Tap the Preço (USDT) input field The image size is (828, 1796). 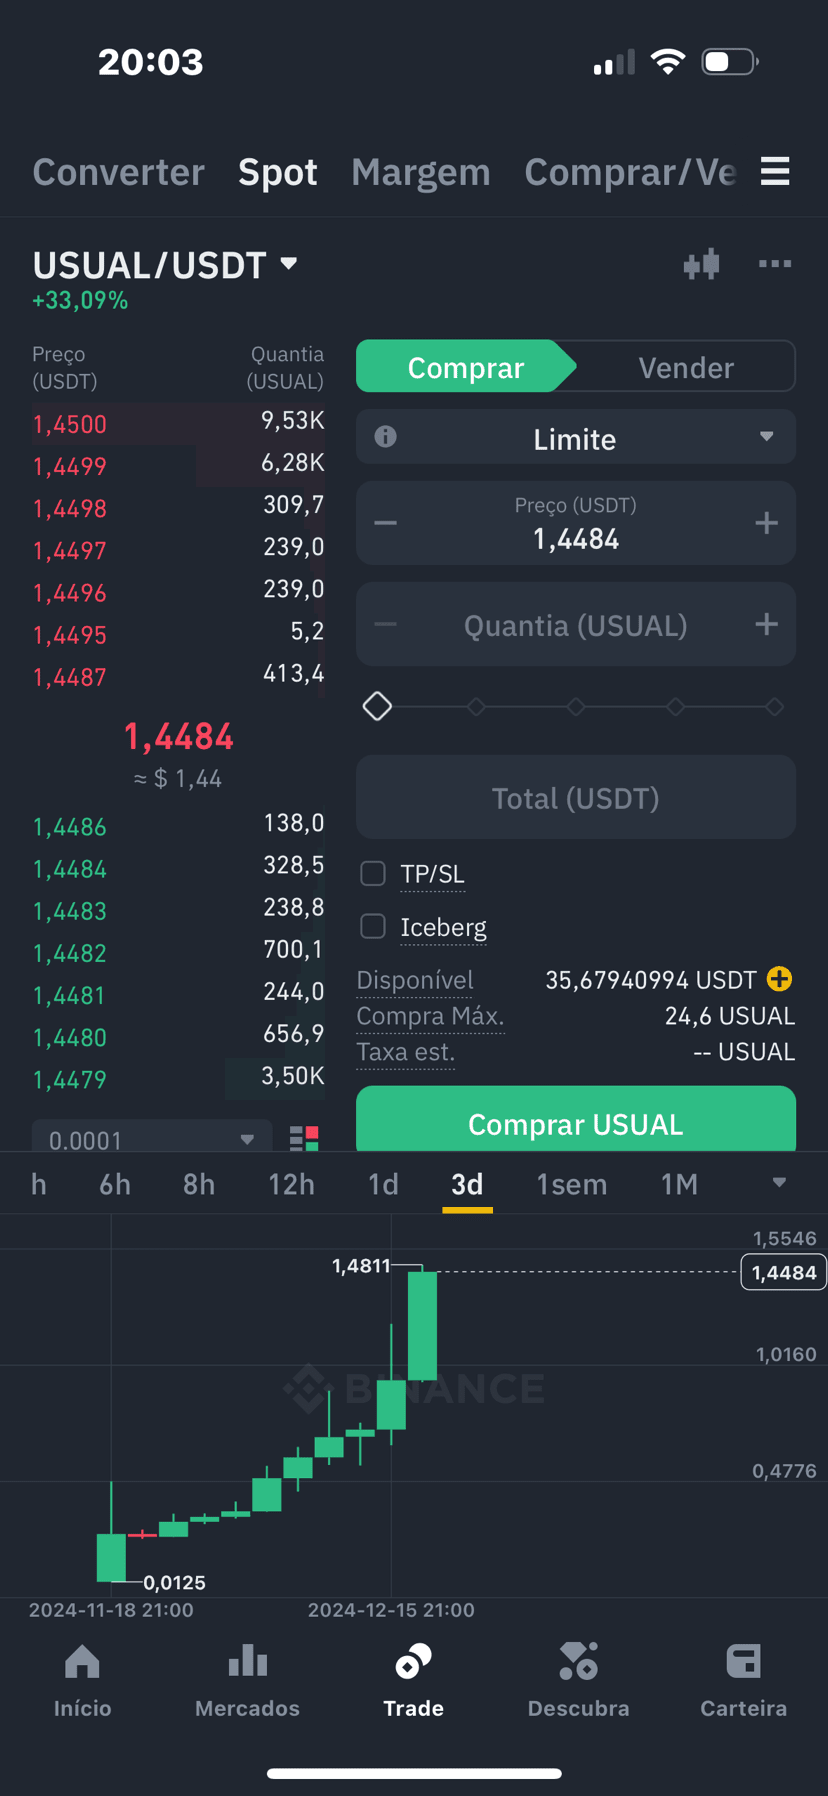pyautogui.click(x=576, y=523)
